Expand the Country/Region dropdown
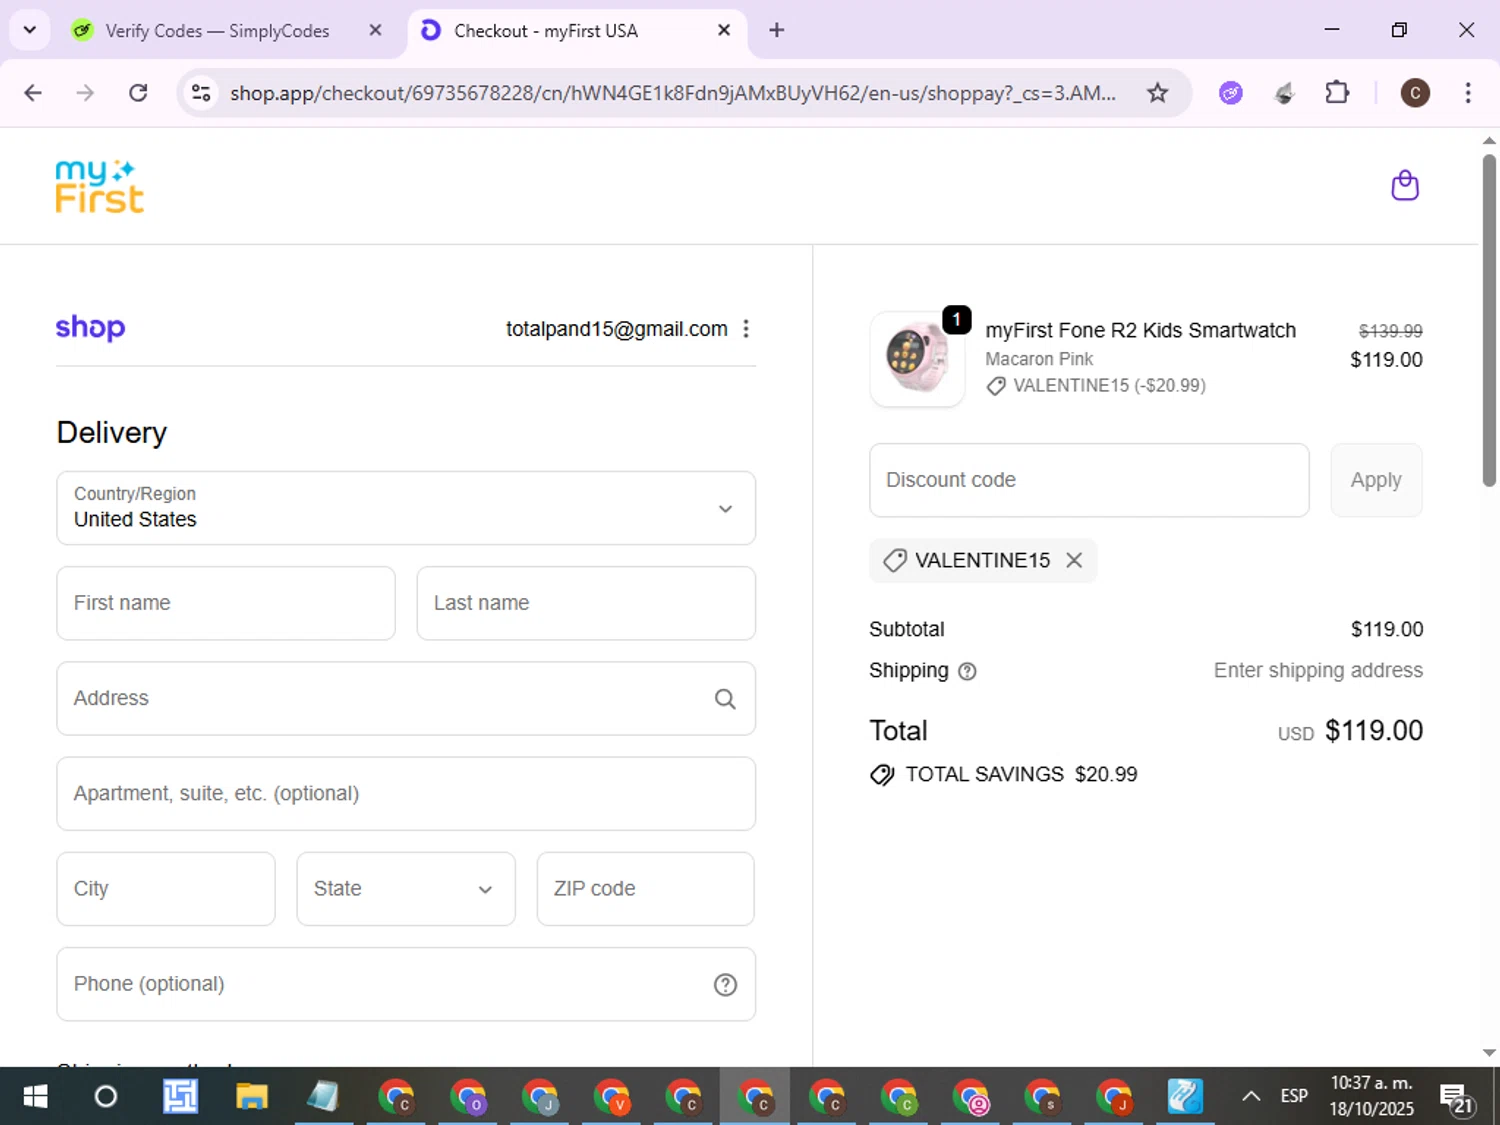 click(406, 508)
